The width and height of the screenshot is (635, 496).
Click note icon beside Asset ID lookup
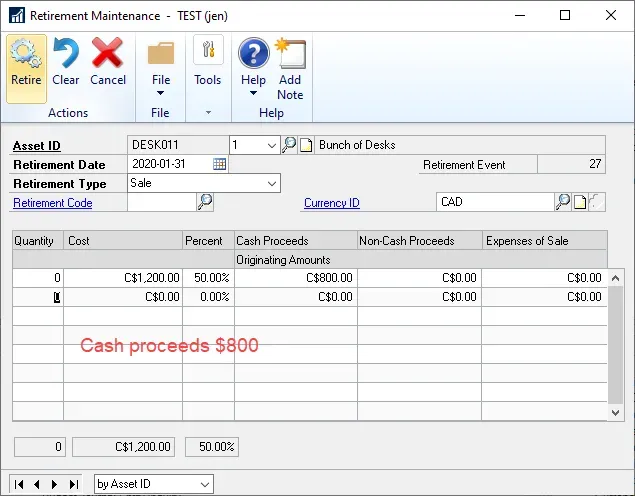click(x=306, y=145)
